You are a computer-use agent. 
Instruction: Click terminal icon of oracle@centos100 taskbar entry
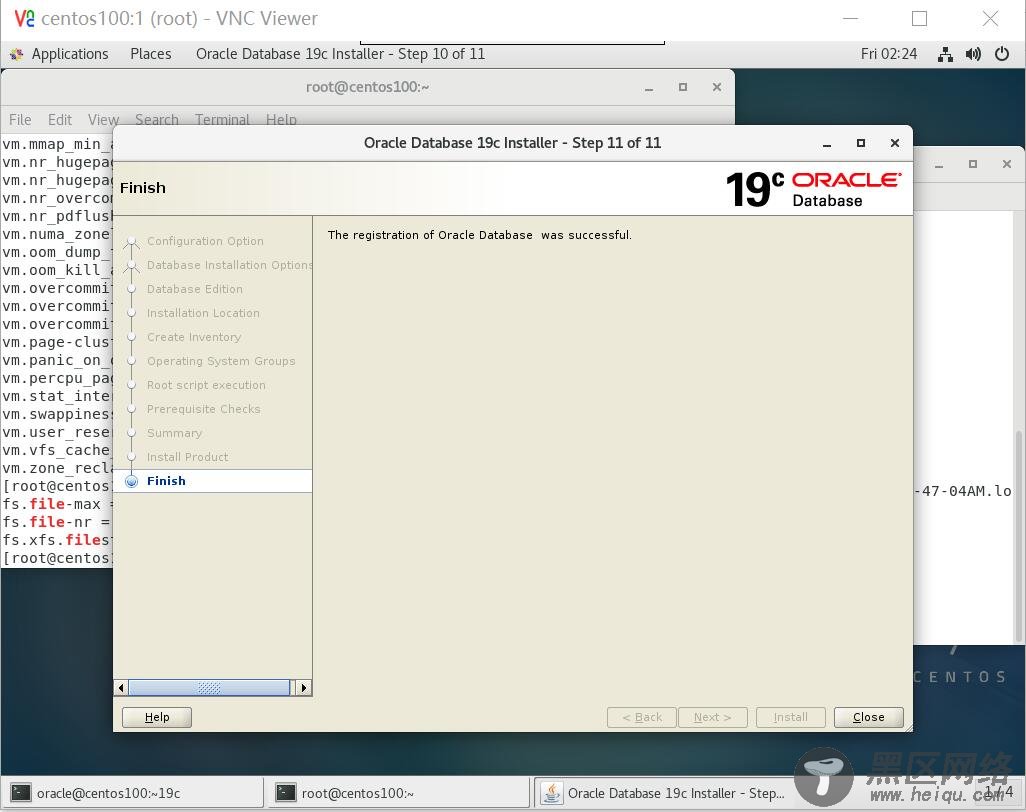click(21, 793)
